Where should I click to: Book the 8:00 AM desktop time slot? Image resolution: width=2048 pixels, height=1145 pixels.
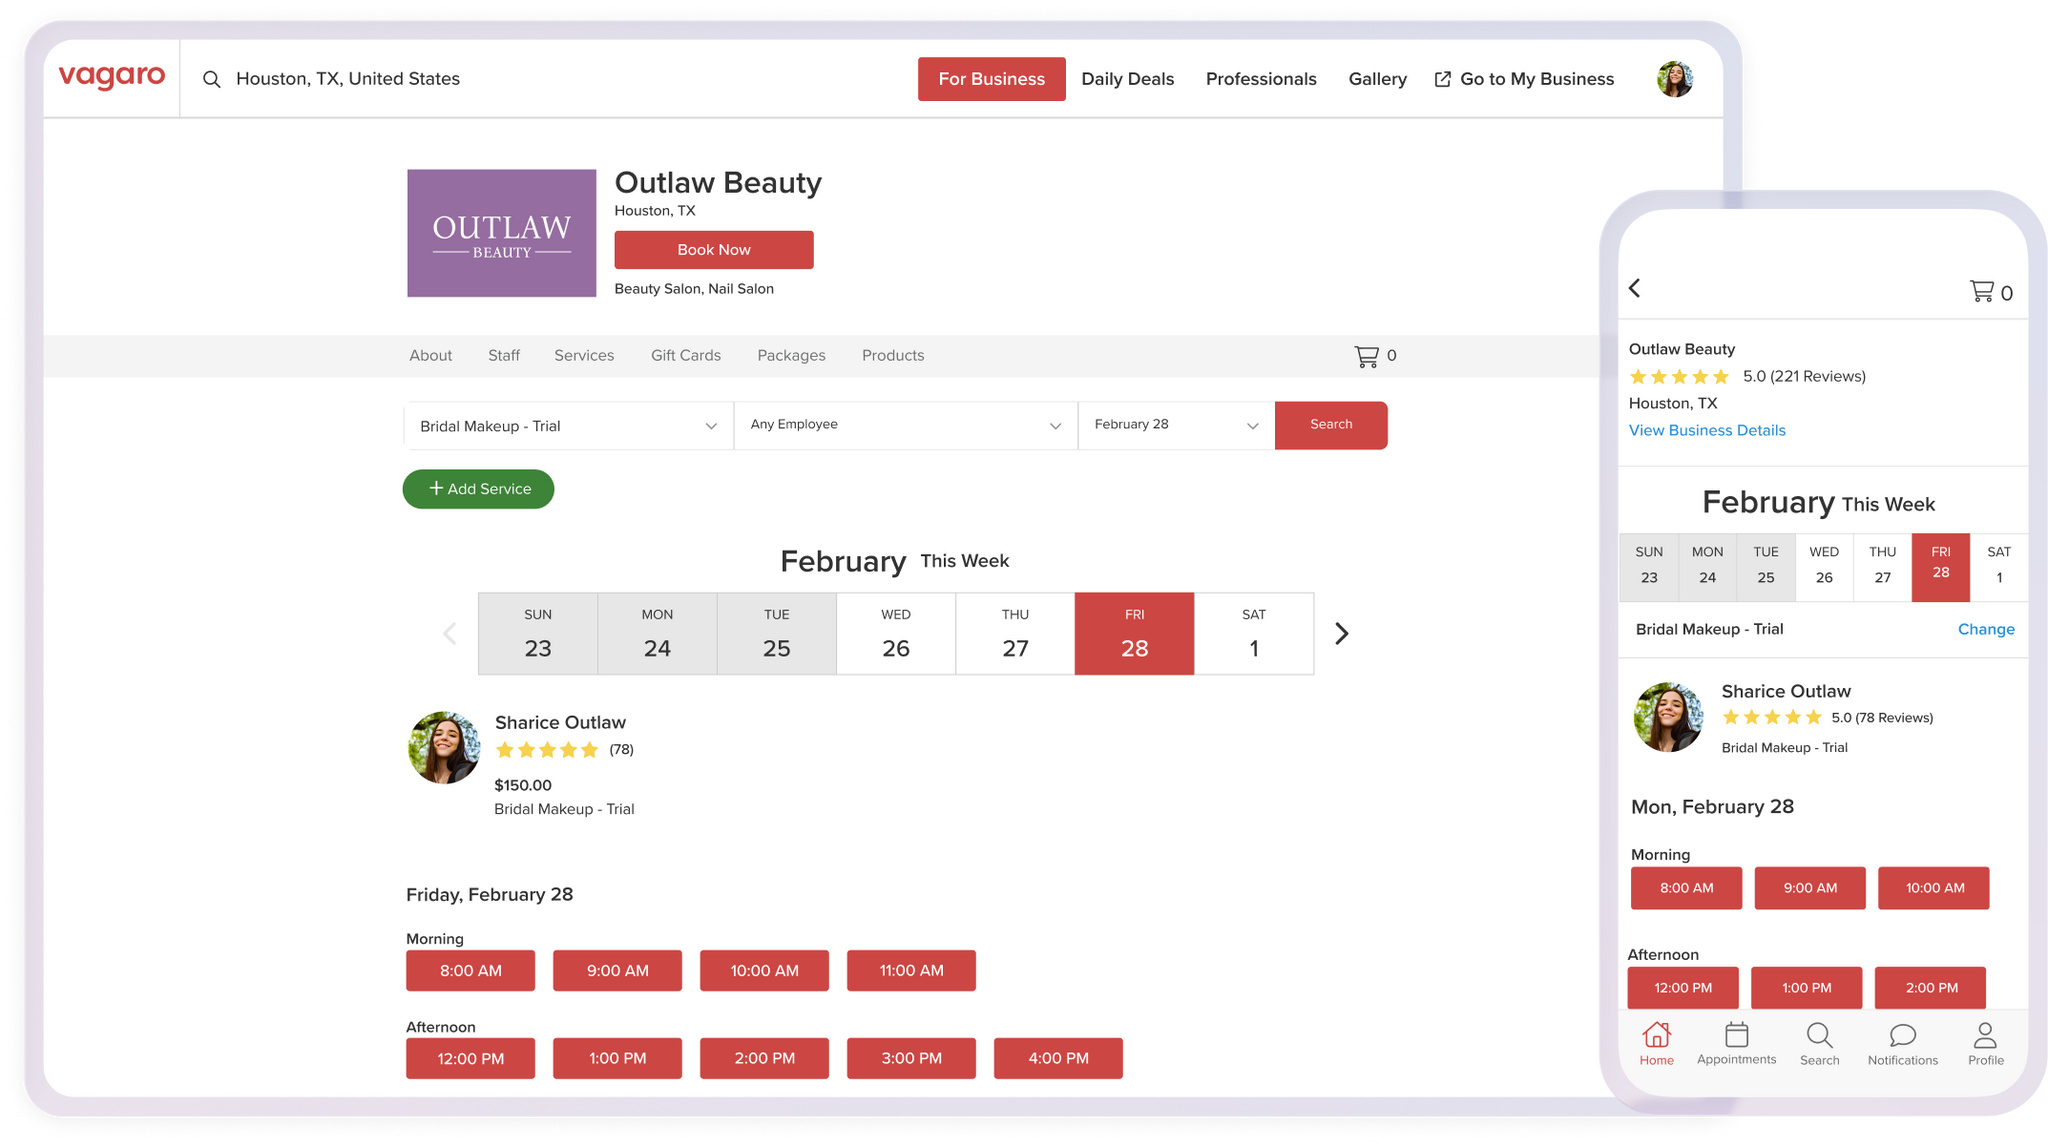coord(471,971)
